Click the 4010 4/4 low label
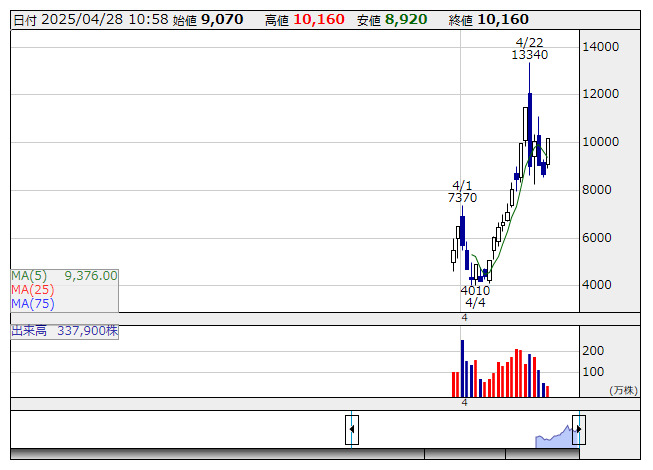 pyautogui.click(x=475, y=296)
